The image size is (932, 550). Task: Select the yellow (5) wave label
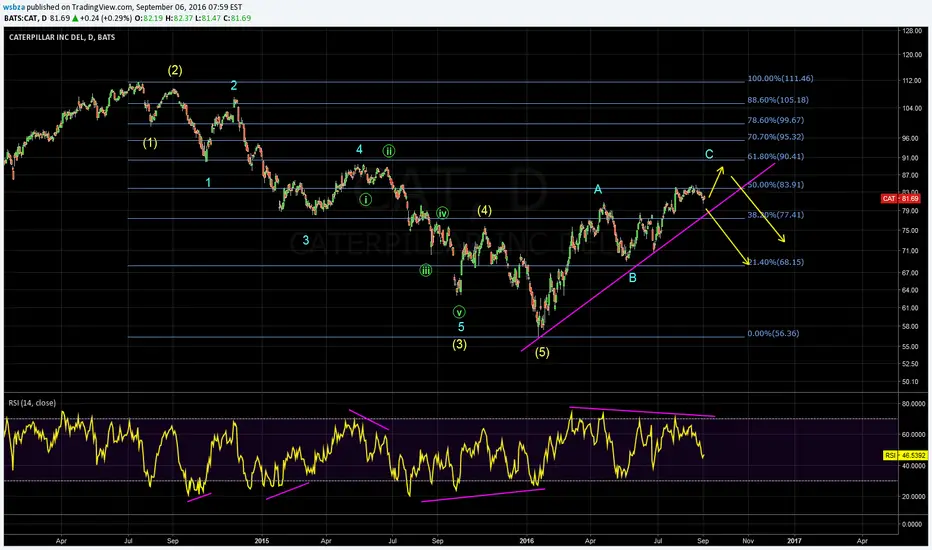[x=543, y=352]
